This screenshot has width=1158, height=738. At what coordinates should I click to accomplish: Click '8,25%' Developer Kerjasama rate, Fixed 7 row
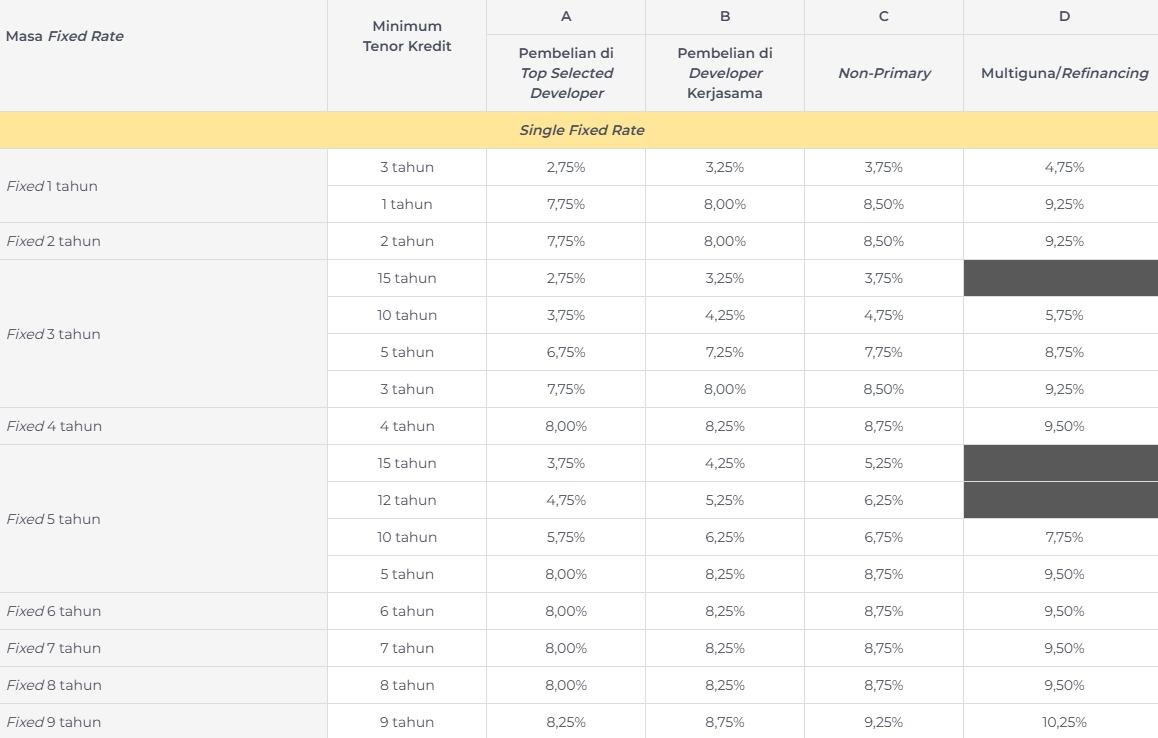(724, 649)
